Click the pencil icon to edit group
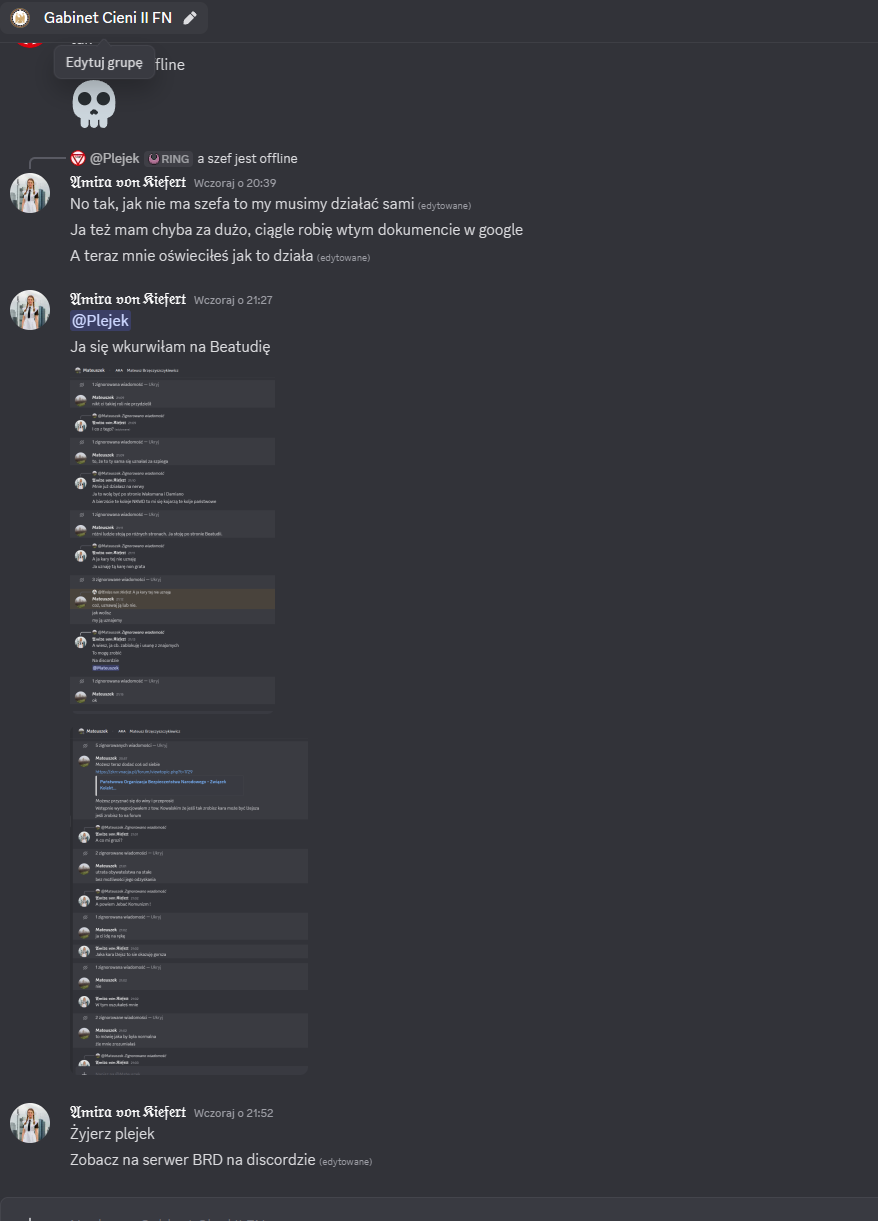878x1221 pixels. coord(190,18)
